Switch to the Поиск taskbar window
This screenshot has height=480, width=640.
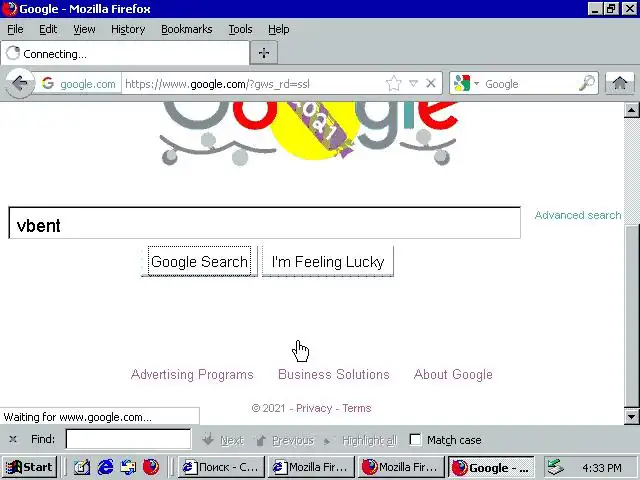tap(222, 467)
